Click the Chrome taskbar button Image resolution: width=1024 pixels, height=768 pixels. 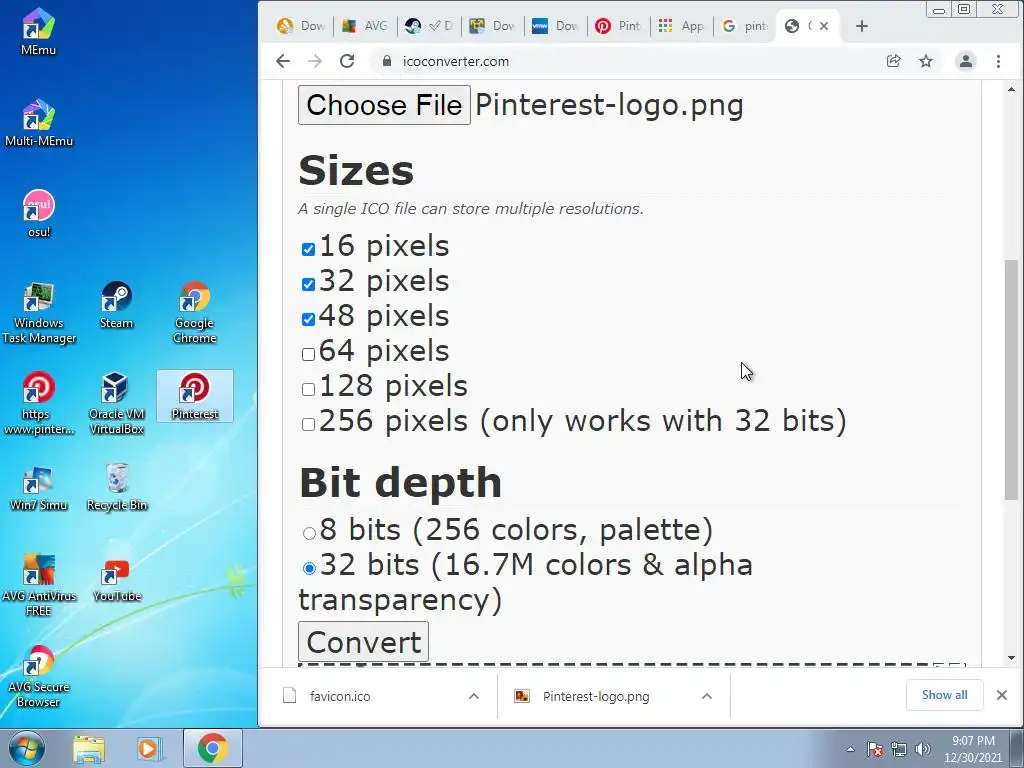(212, 748)
